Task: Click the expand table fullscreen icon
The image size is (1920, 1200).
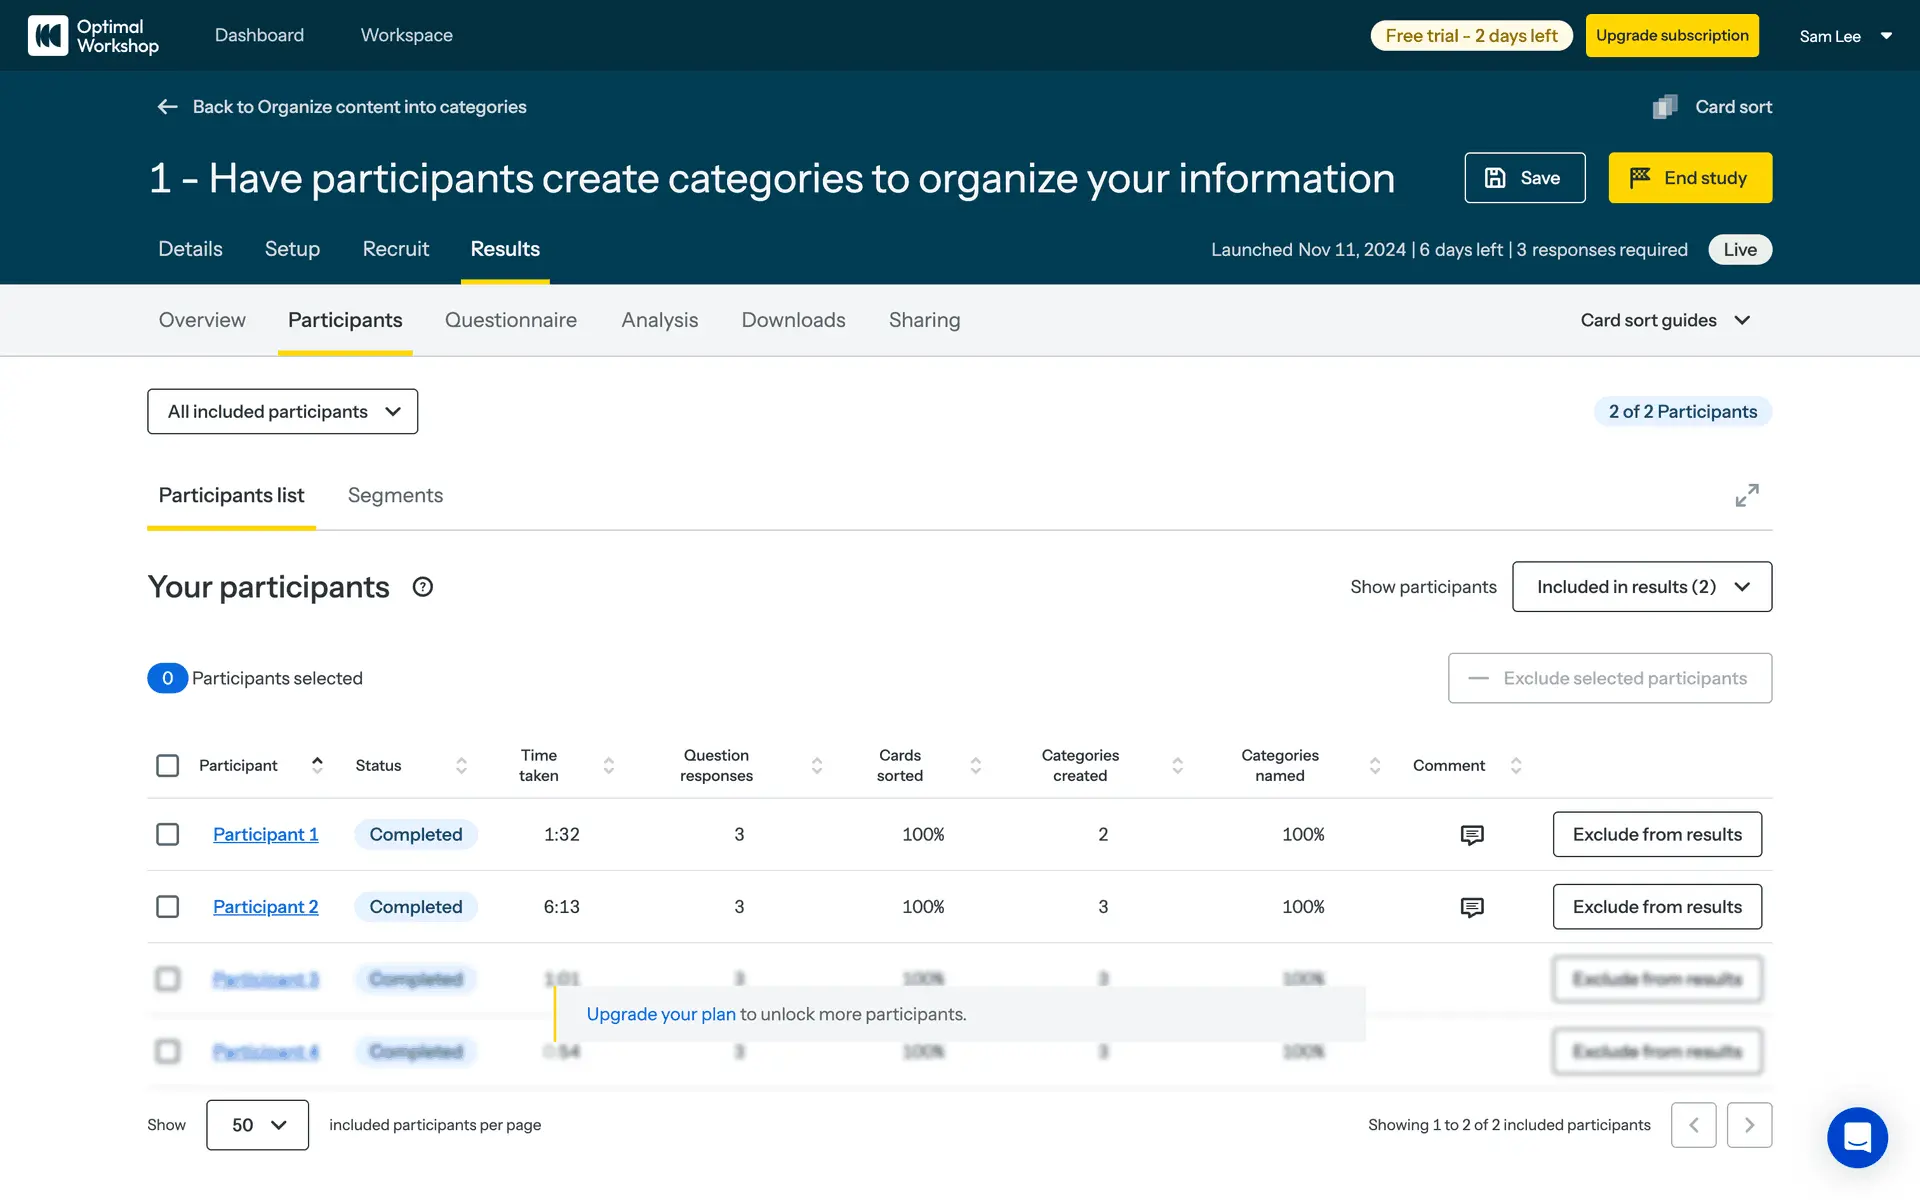Action: pyautogui.click(x=1746, y=495)
